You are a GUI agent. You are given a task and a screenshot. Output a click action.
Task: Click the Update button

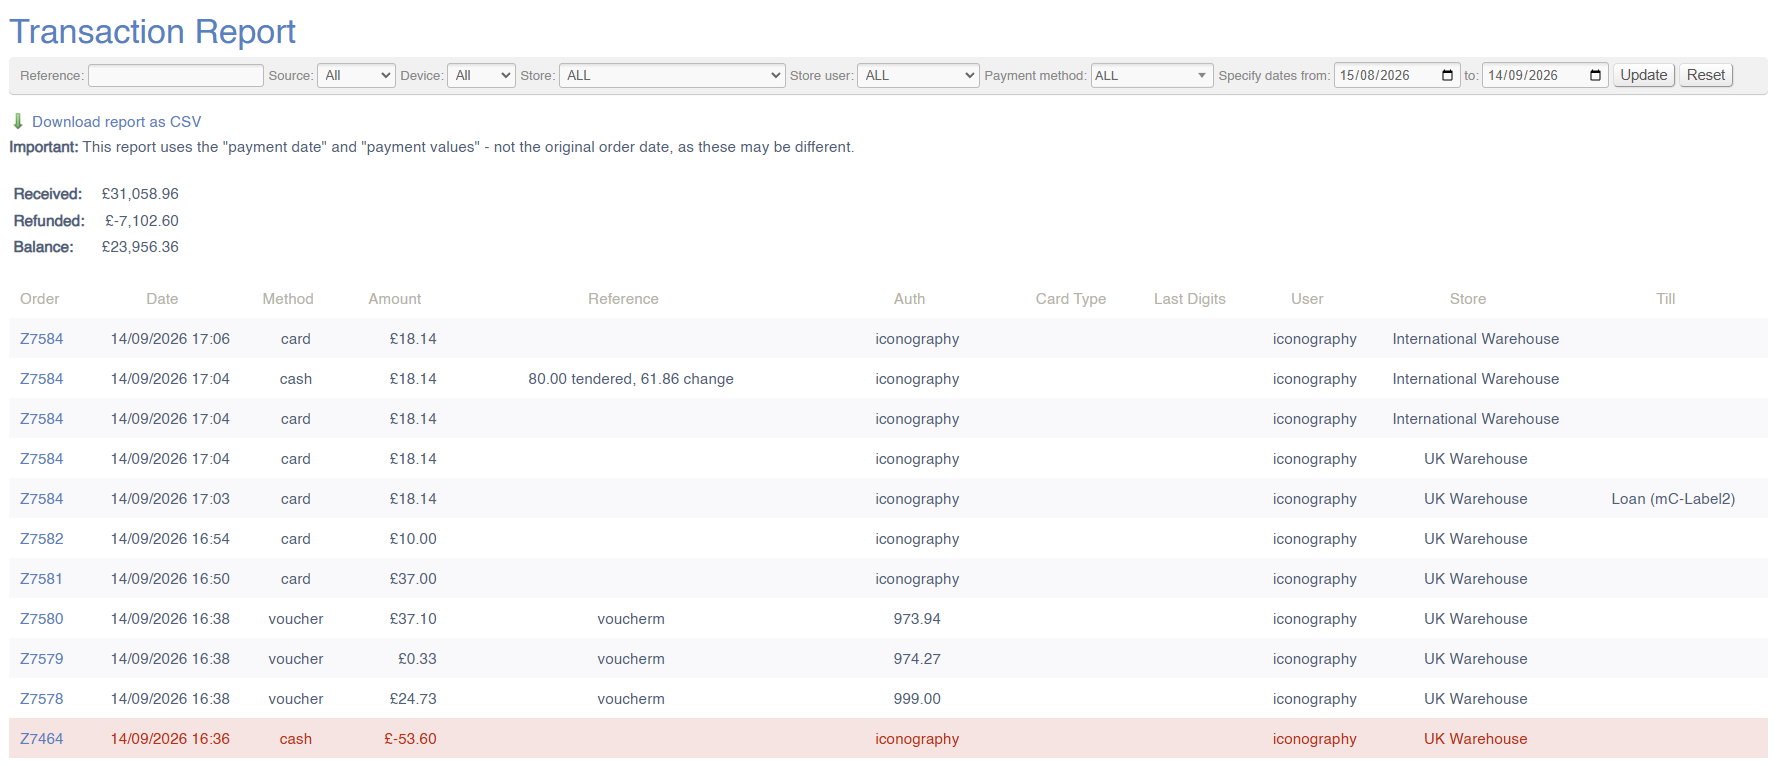coord(1643,75)
